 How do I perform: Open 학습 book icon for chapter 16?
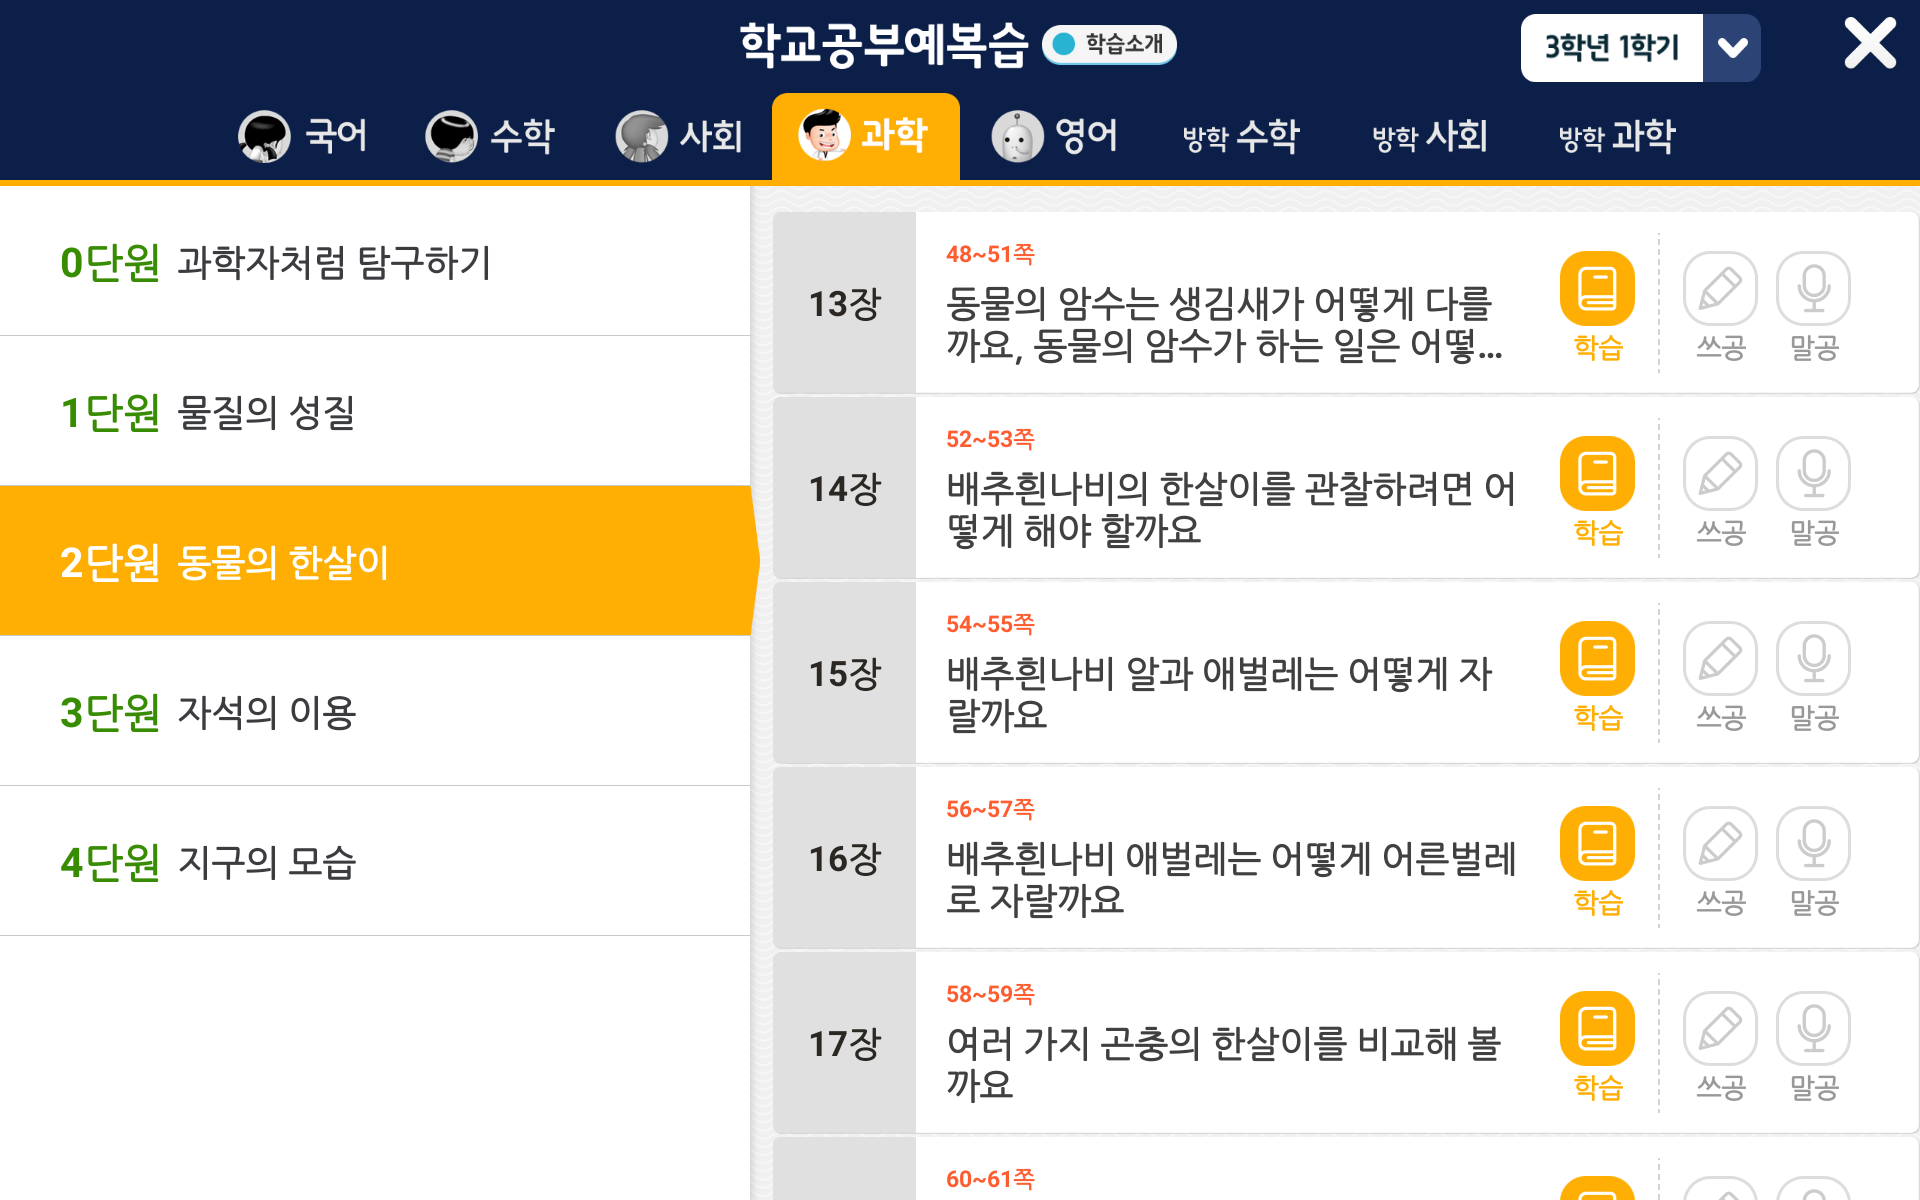[x=1597, y=845]
